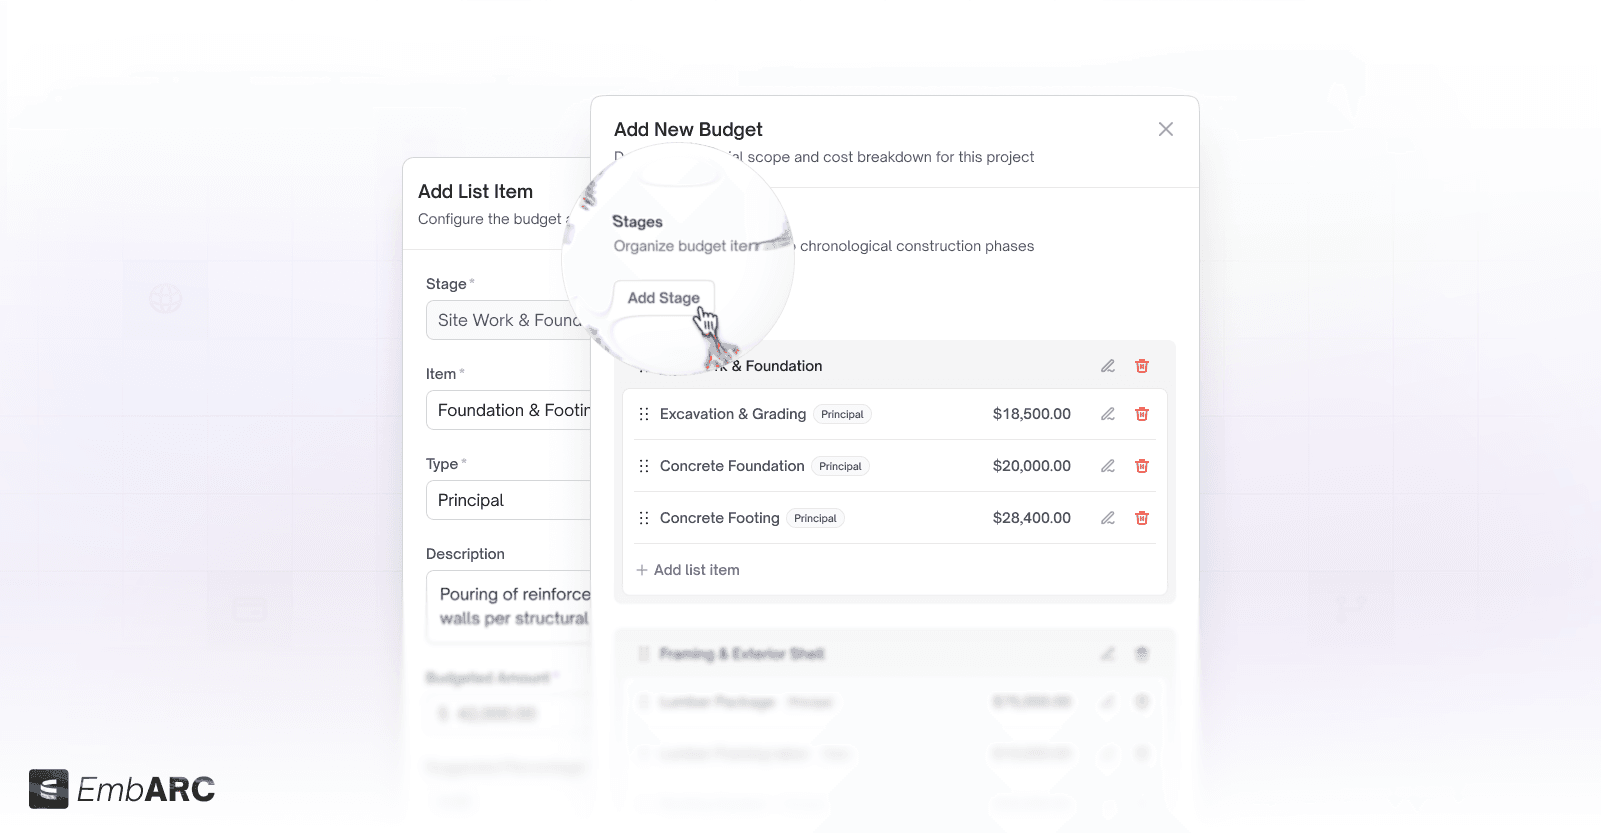
Task: Delete the Framing & Exterior Shell stage
Action: click(1142, 653)
